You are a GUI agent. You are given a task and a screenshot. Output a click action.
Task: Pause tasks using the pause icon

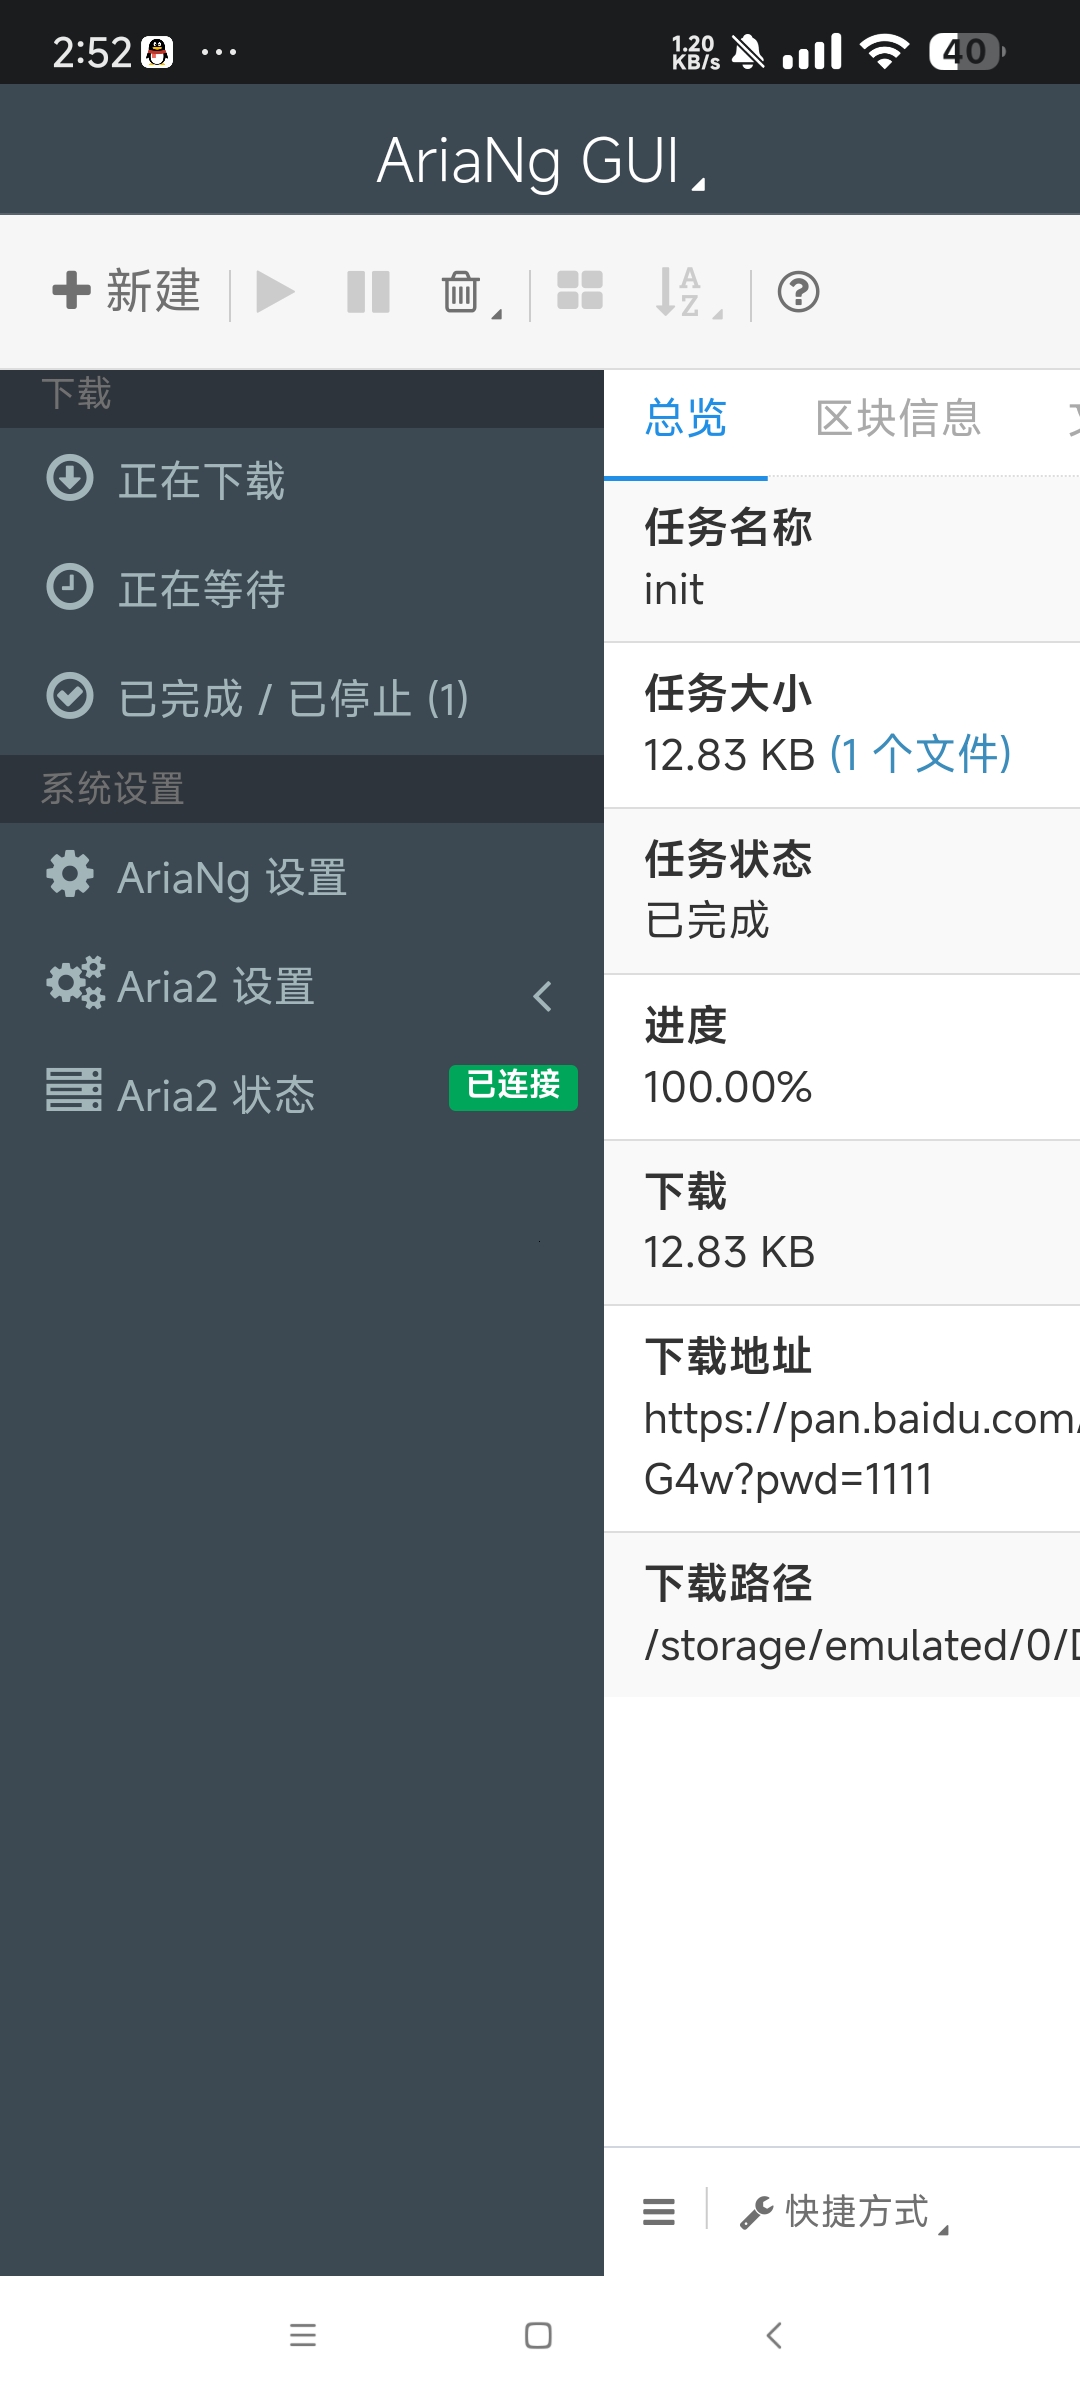pyautogui.click(x=367, y=291)
